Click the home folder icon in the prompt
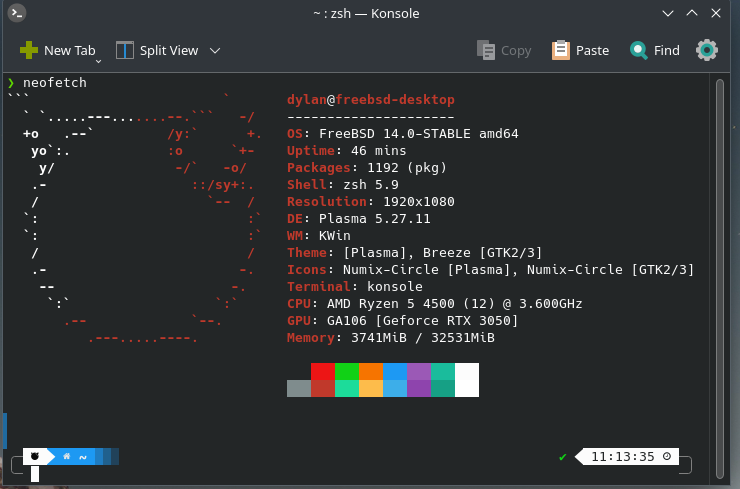Image resolution: width=740 pixels, height=489 pixels. (67, 457)
